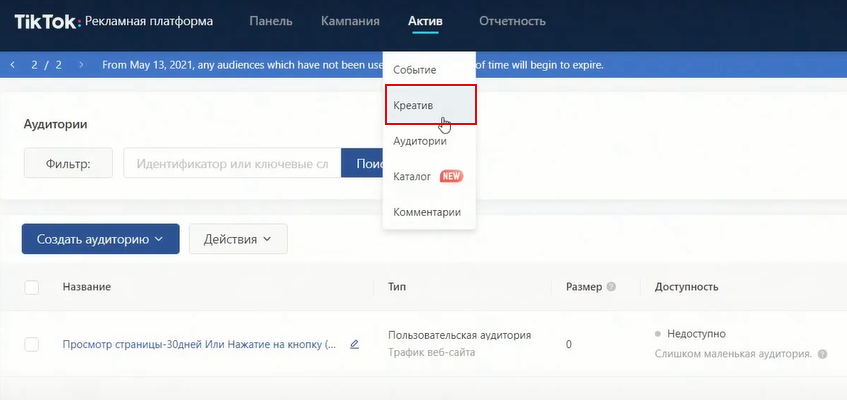Open Просмотр страницы-30дней audience link
The image size is (847, 400).
point(199,344)
